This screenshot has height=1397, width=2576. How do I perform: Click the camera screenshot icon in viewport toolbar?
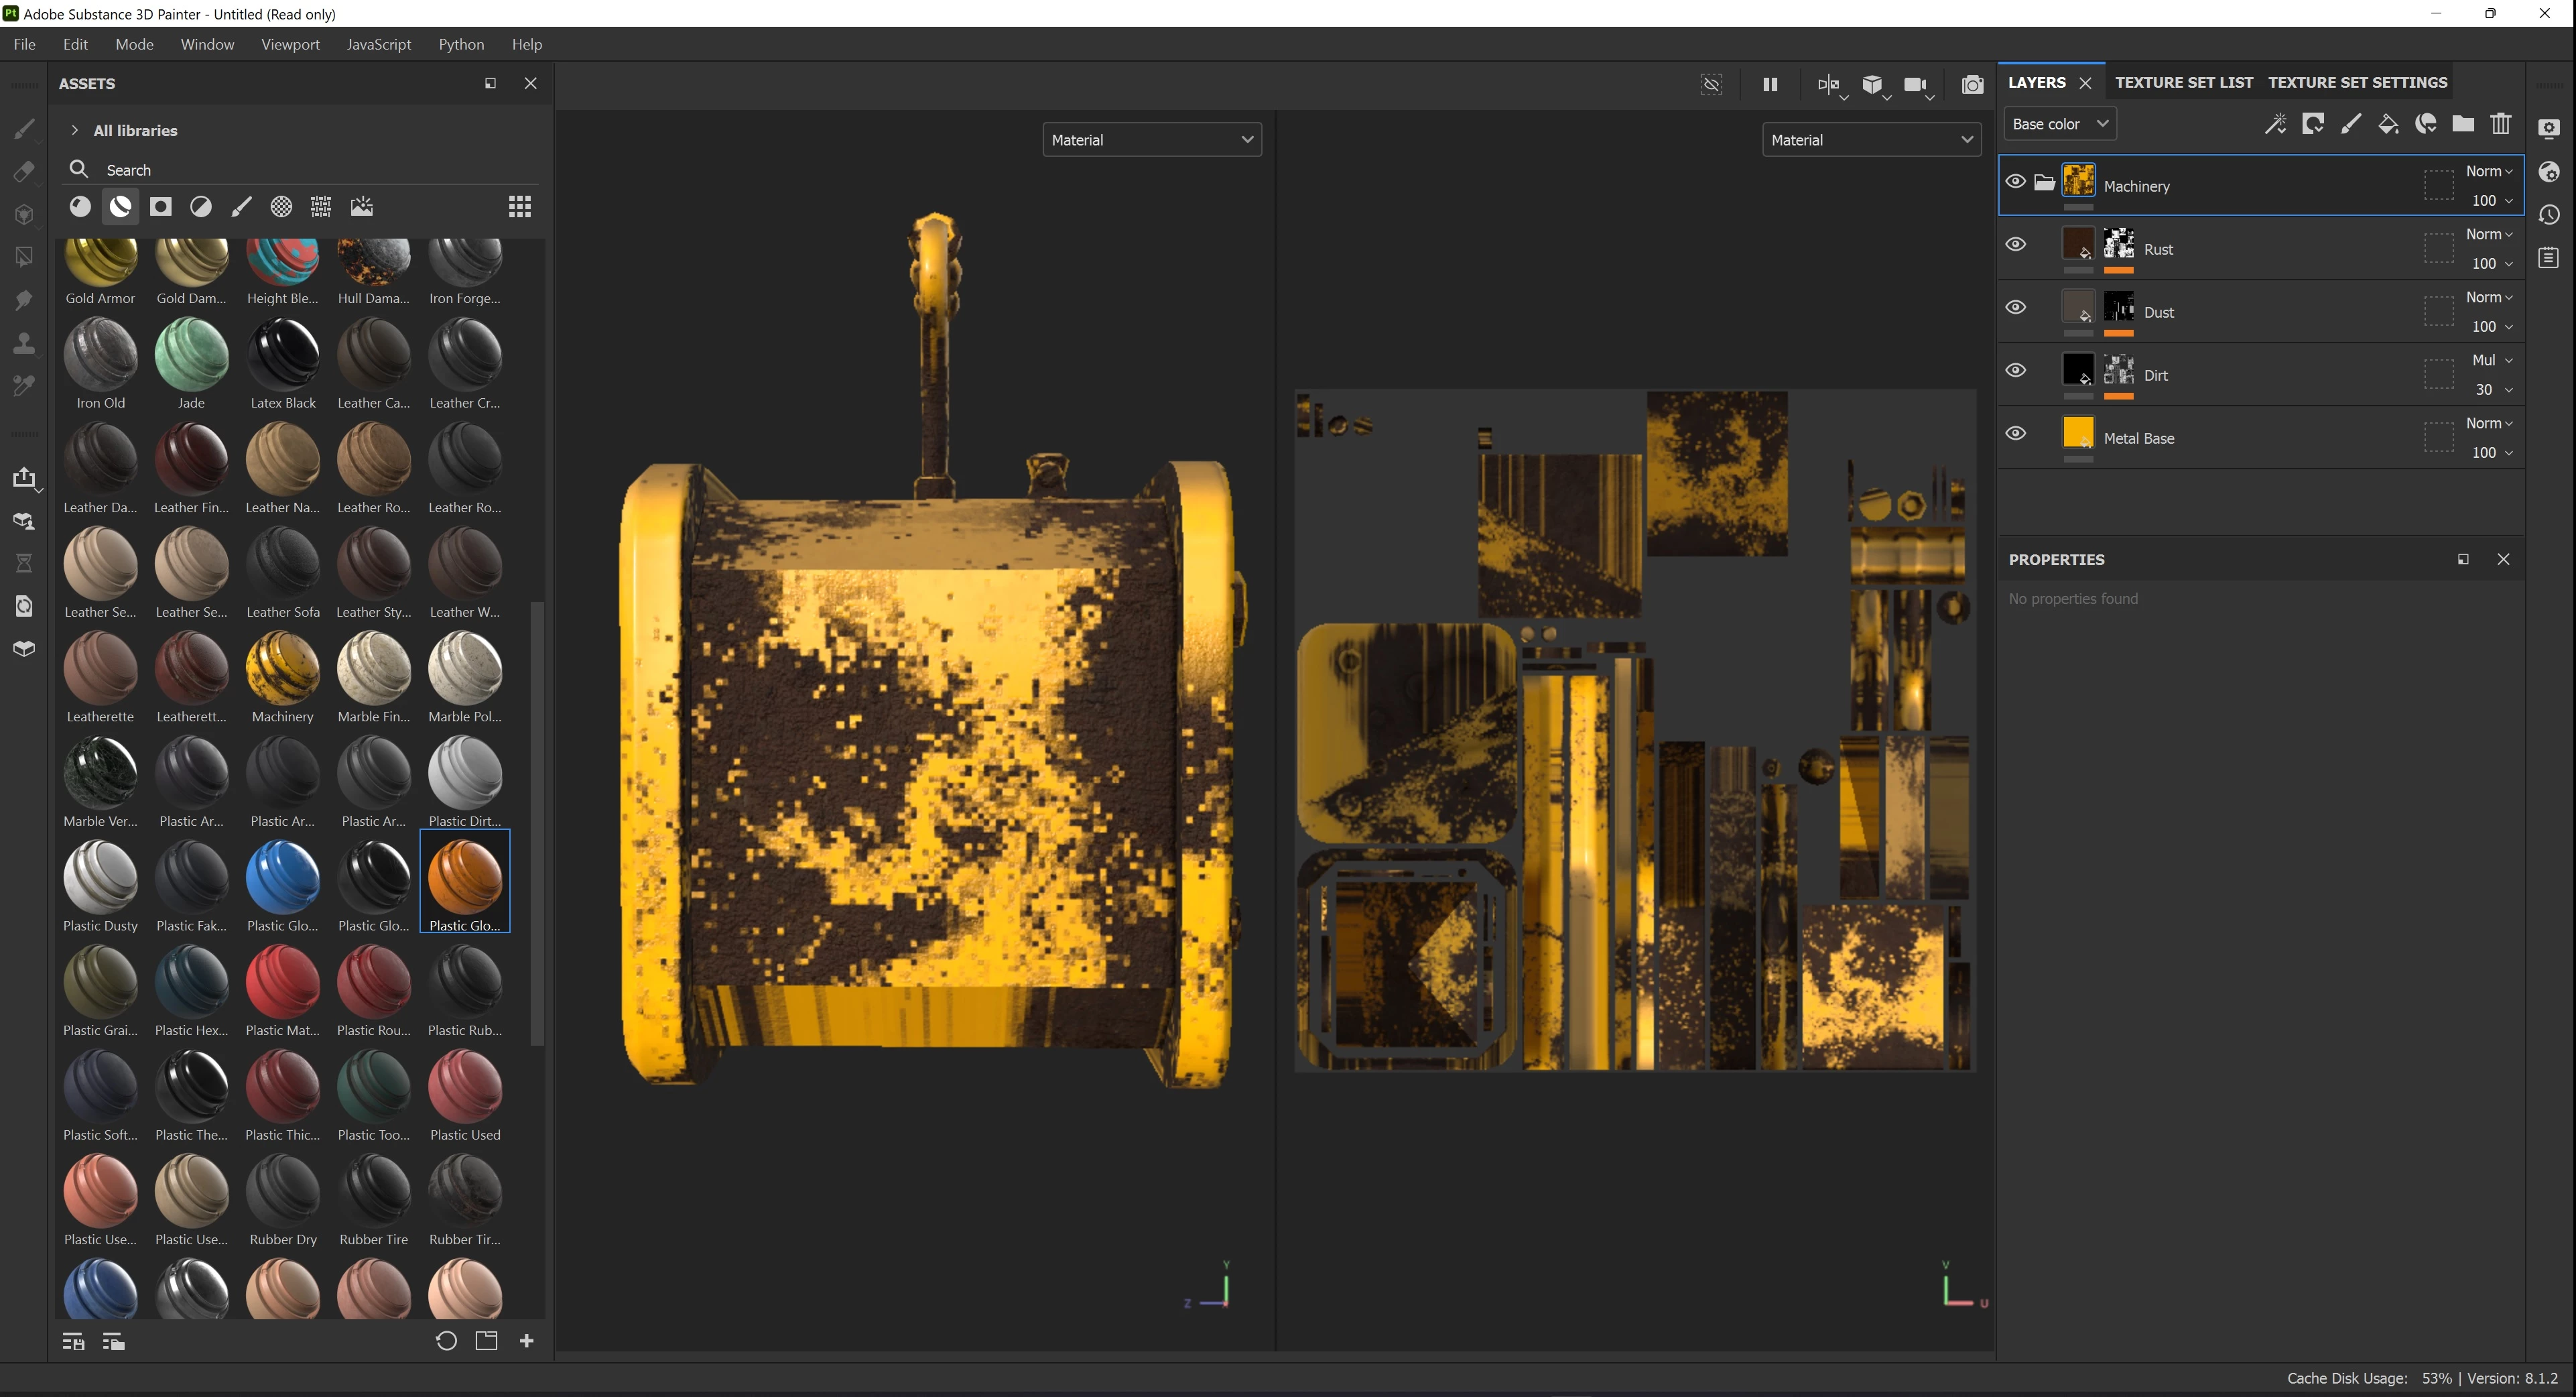pyautogui.click(x=1972, y=85)
